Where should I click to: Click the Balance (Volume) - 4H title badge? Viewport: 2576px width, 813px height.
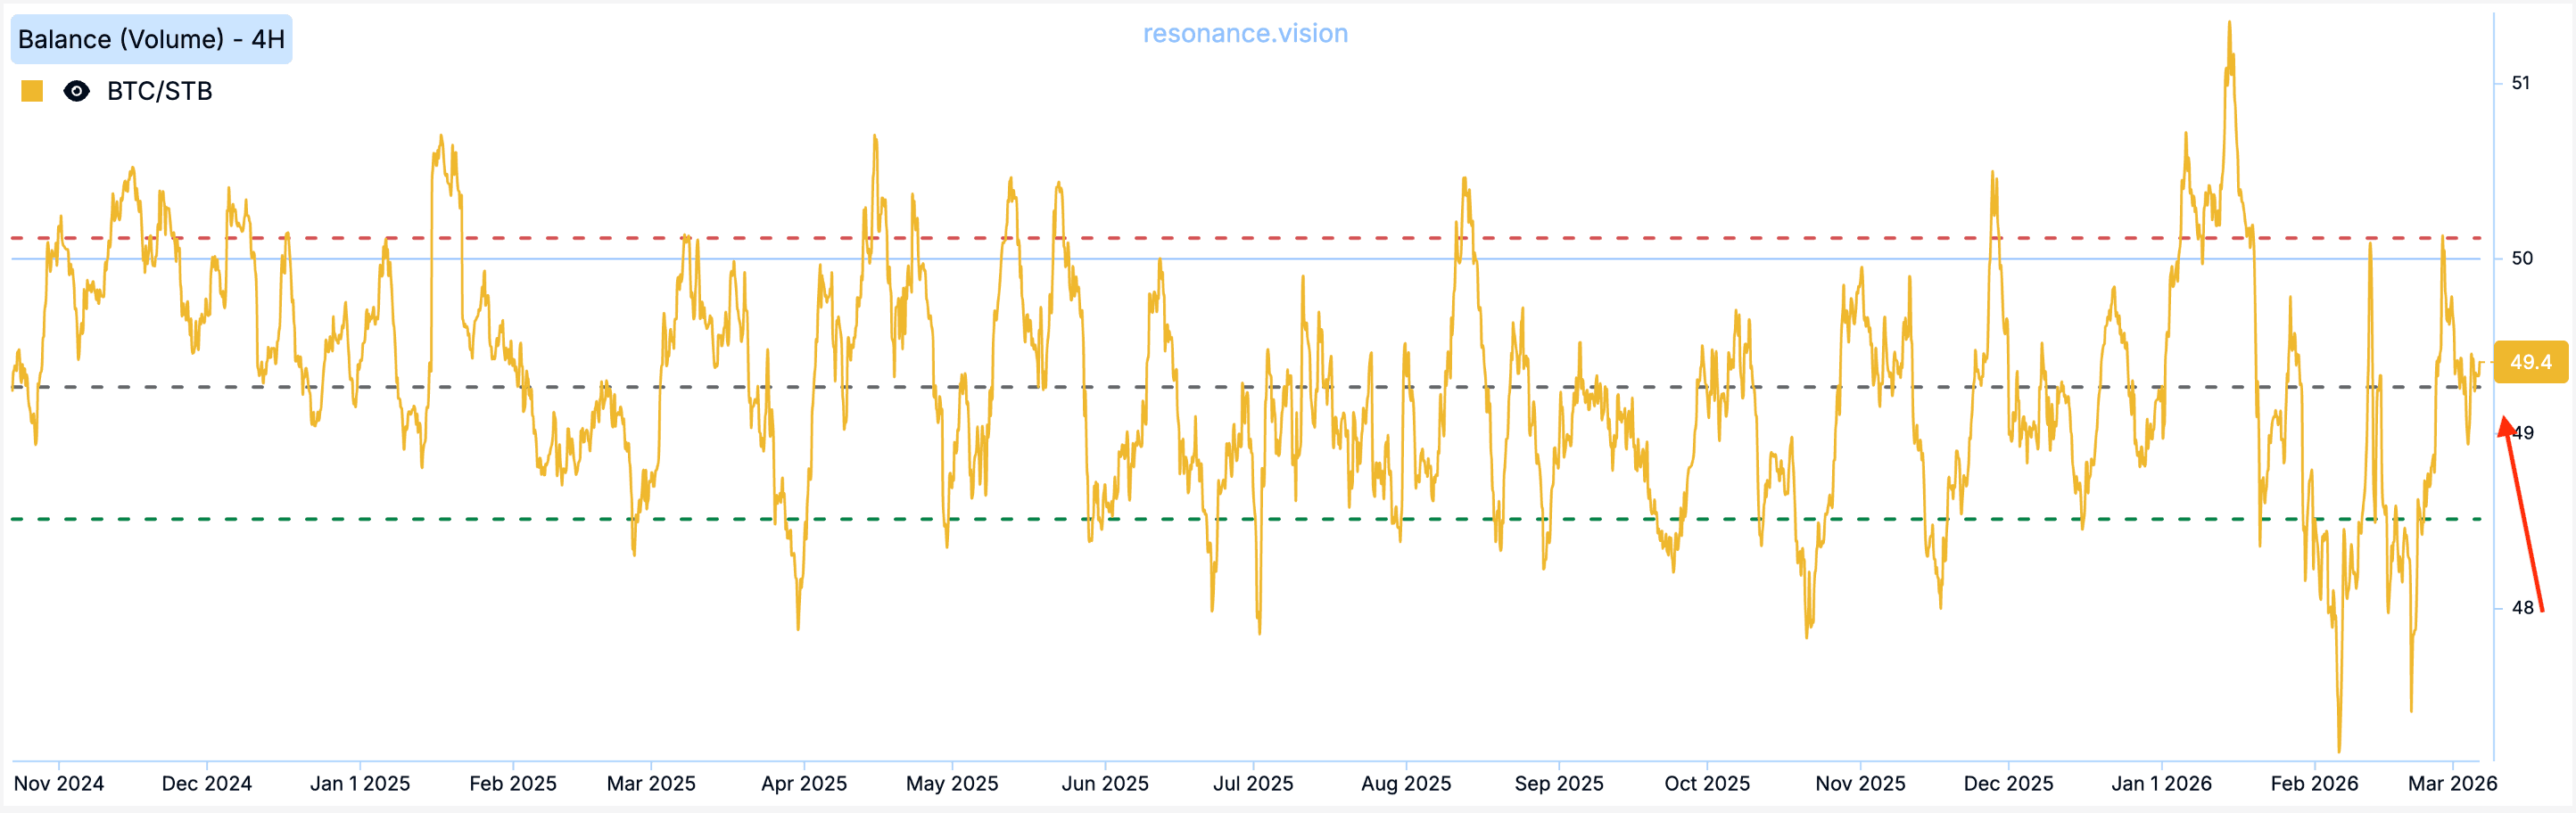151,39
